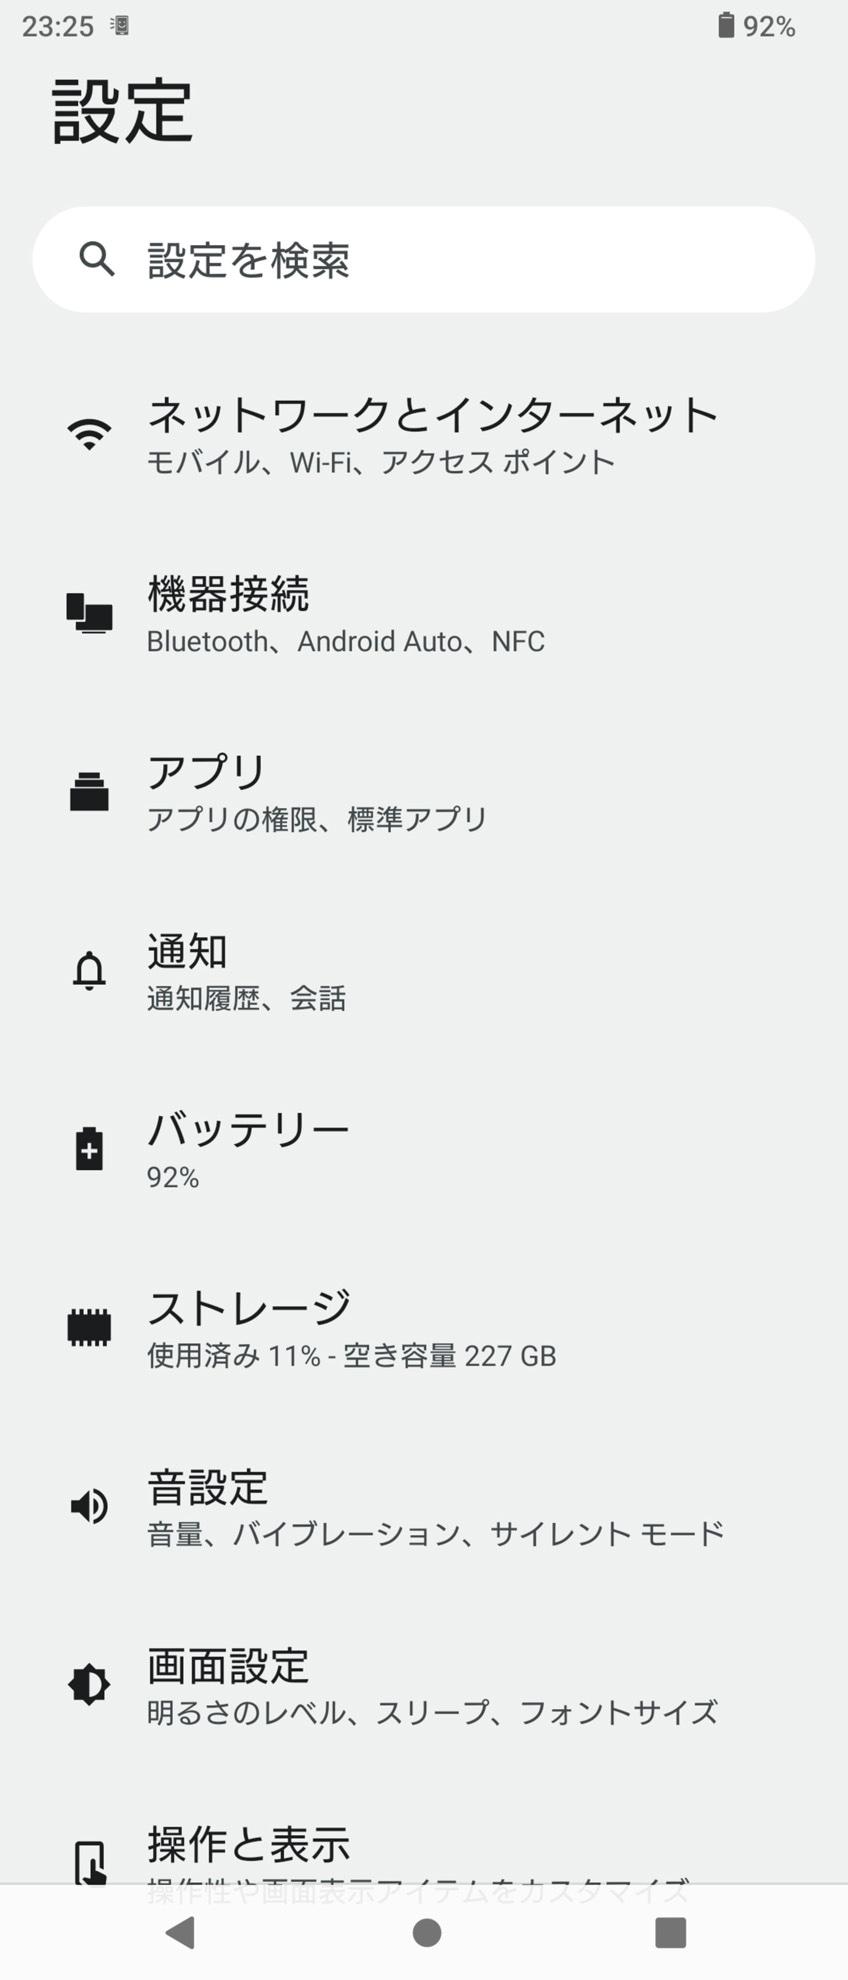This screenshot has height=1980, width=848.
Task: Tap the sound speaker icon
Action: click(89, 1506)
